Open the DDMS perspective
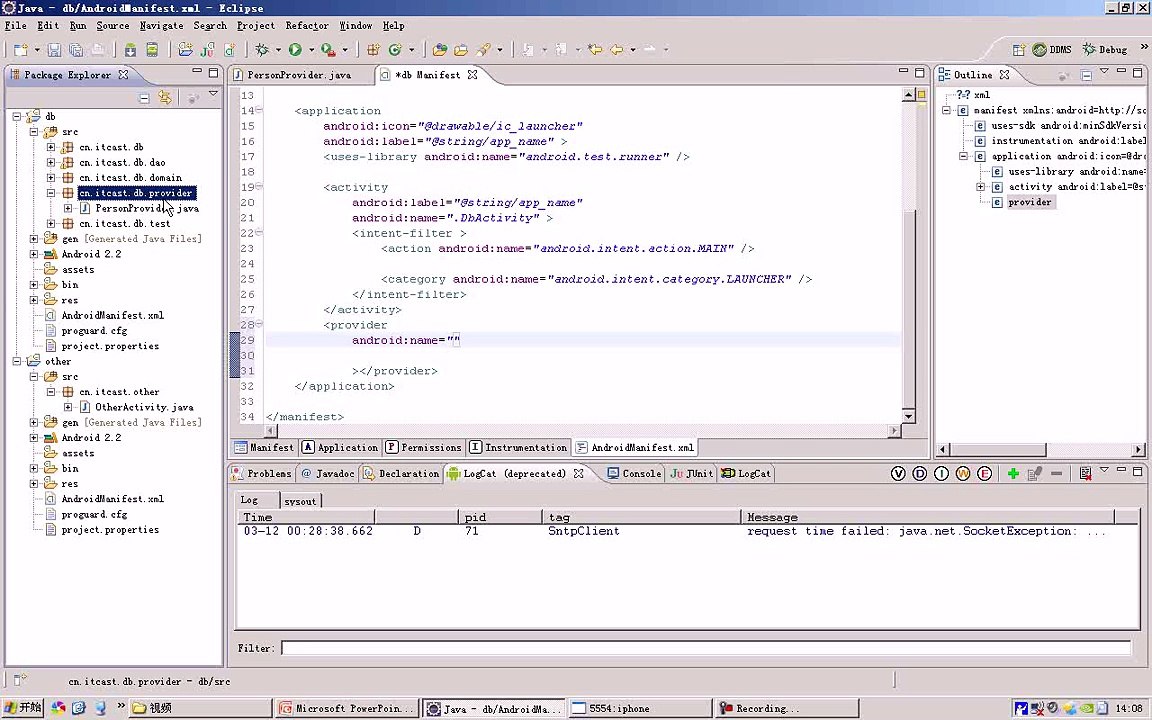The height and width of the screenshot is (720, 1152). point(1053,49)
